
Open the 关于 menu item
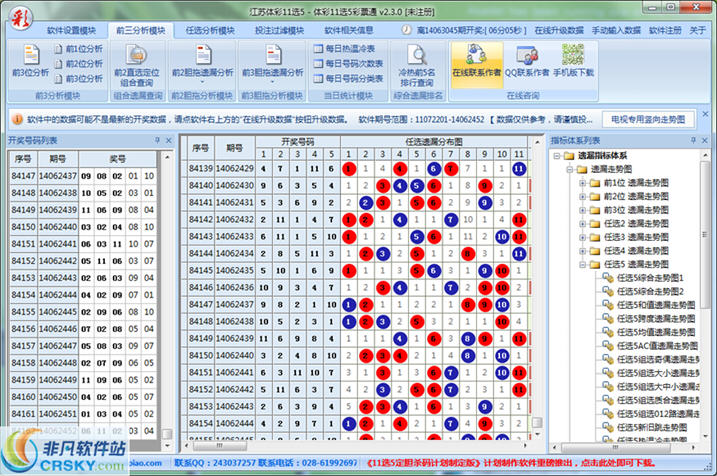click(697, 30)
